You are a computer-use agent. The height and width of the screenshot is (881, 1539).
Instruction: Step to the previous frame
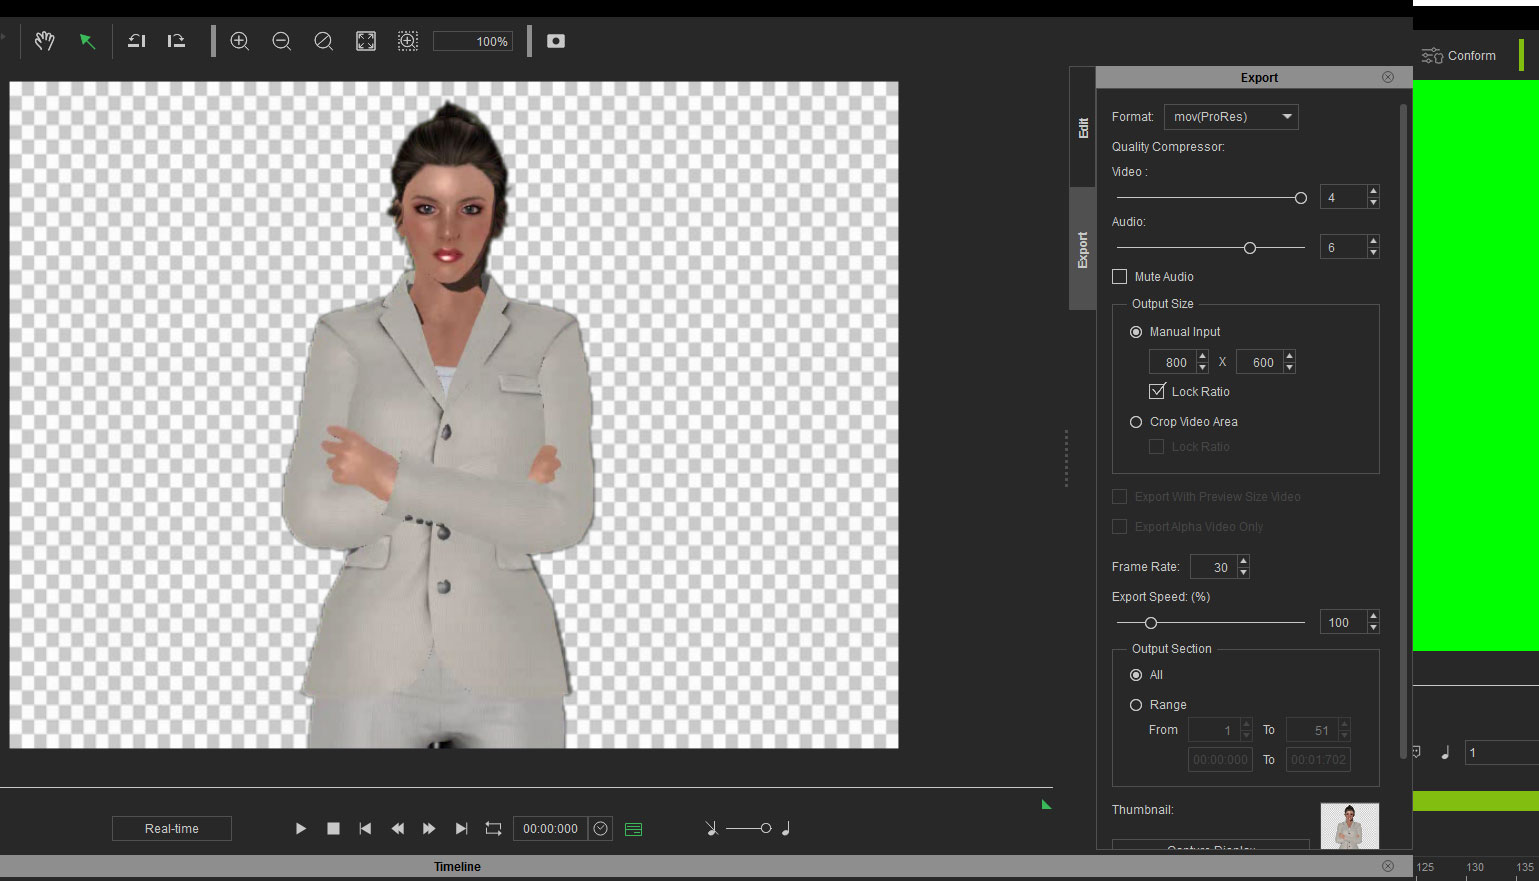[397, 829]
